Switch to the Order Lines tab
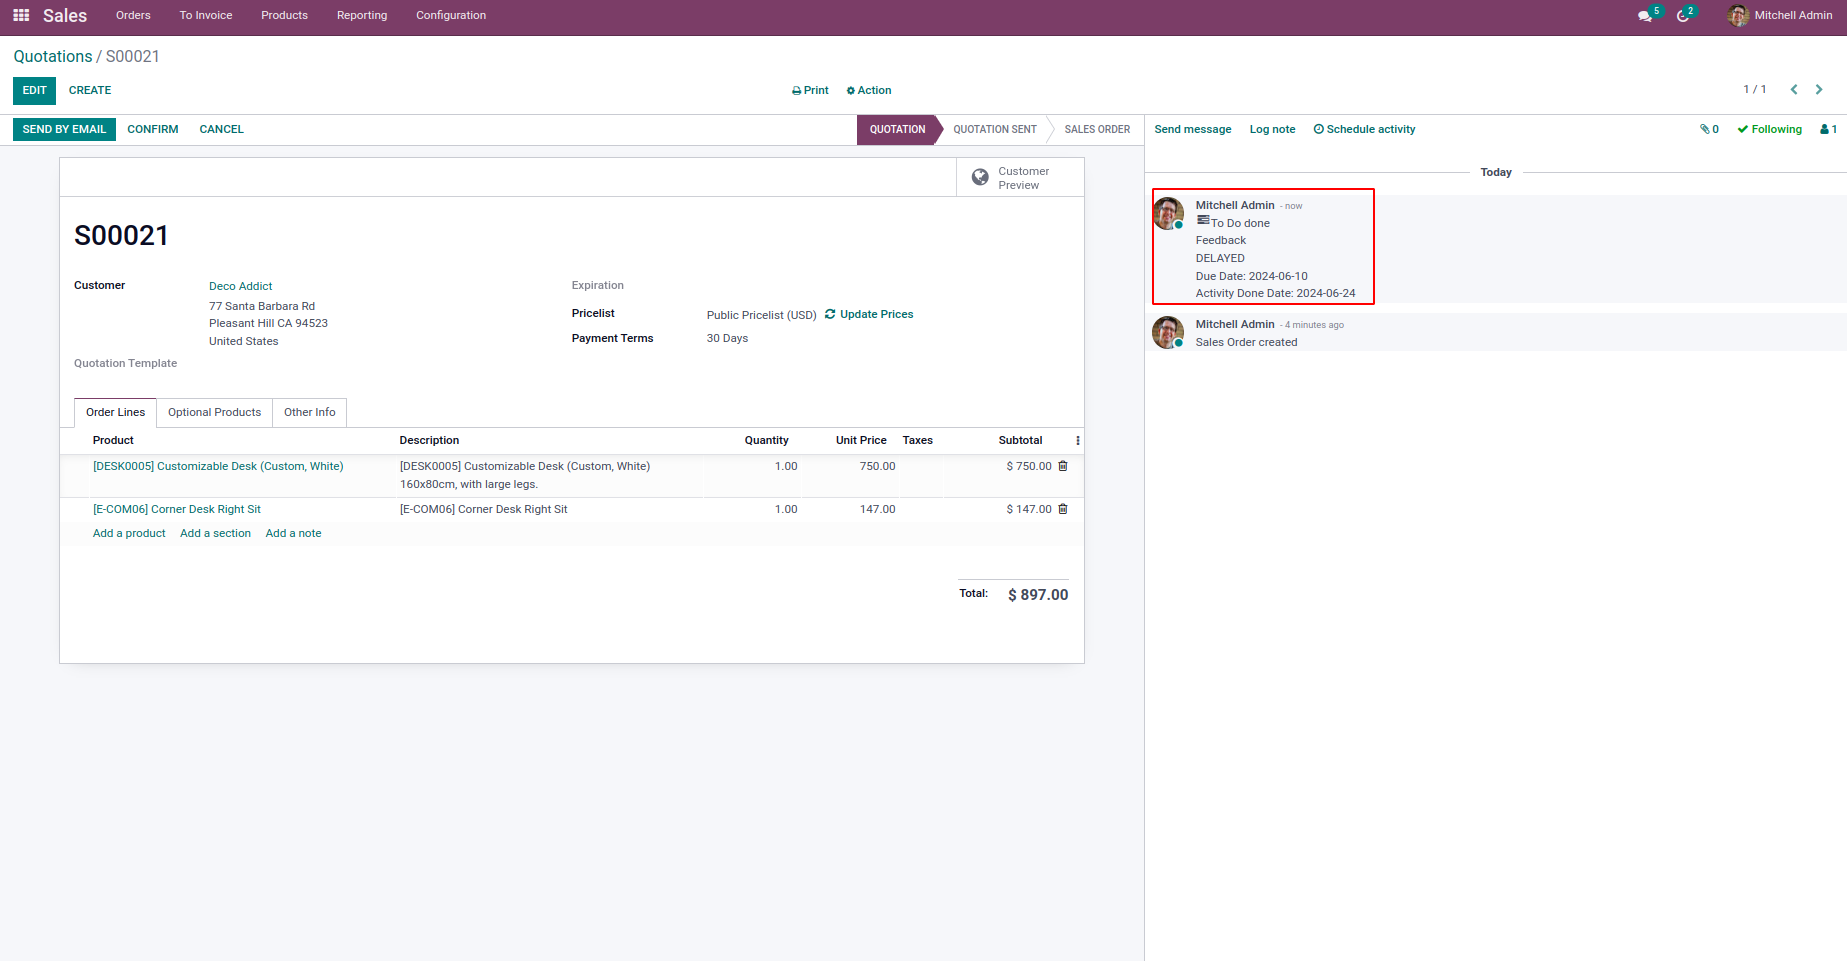1847x961 pixels. tap(115, 412)
